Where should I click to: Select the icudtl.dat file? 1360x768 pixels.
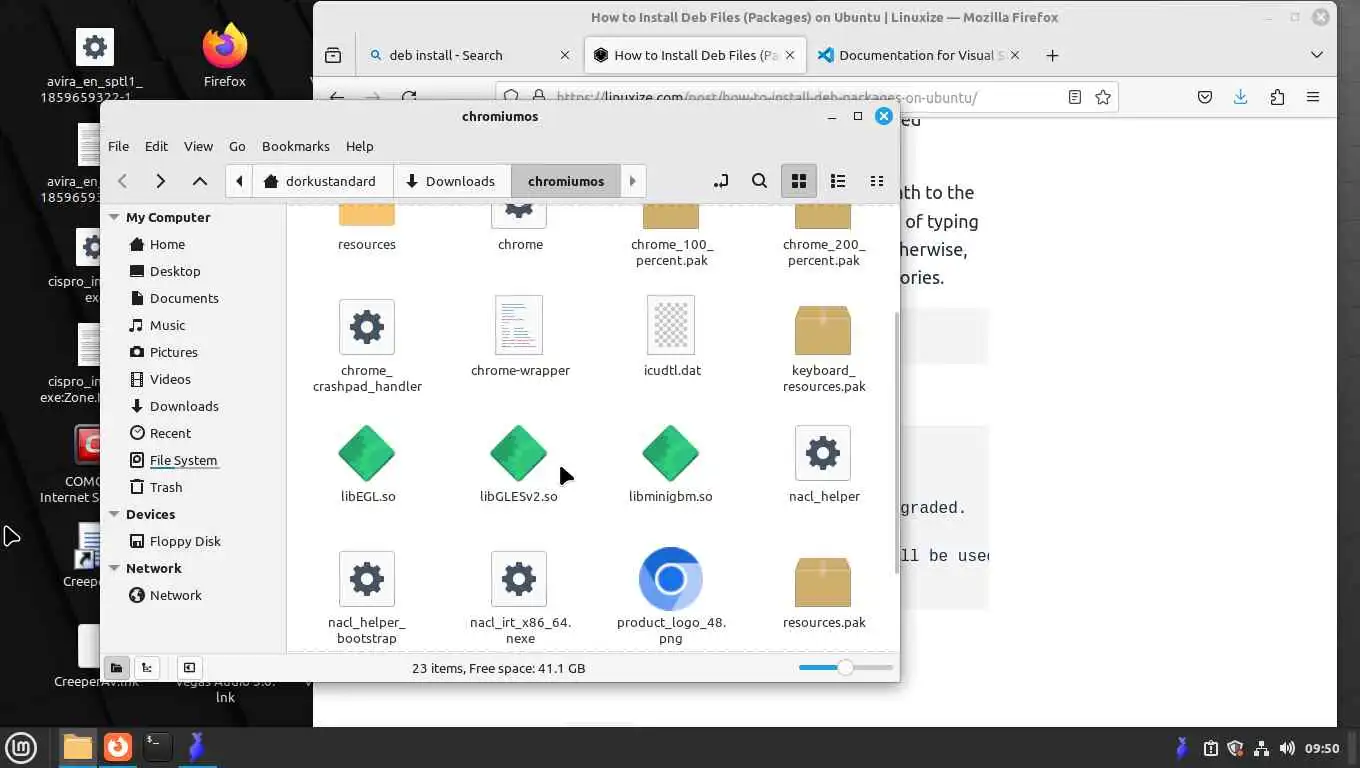[671, 337]
